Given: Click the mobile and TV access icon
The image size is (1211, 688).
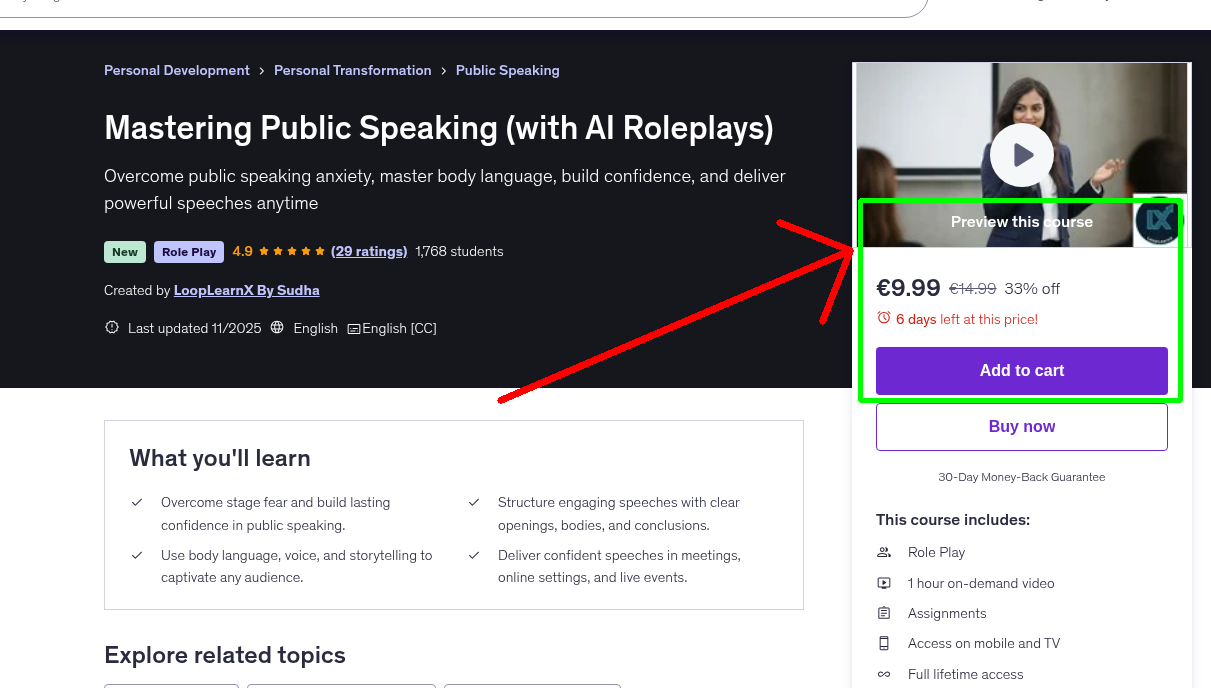Looking at the screenshot, I should pyautogui.click(x=884, y=643).
